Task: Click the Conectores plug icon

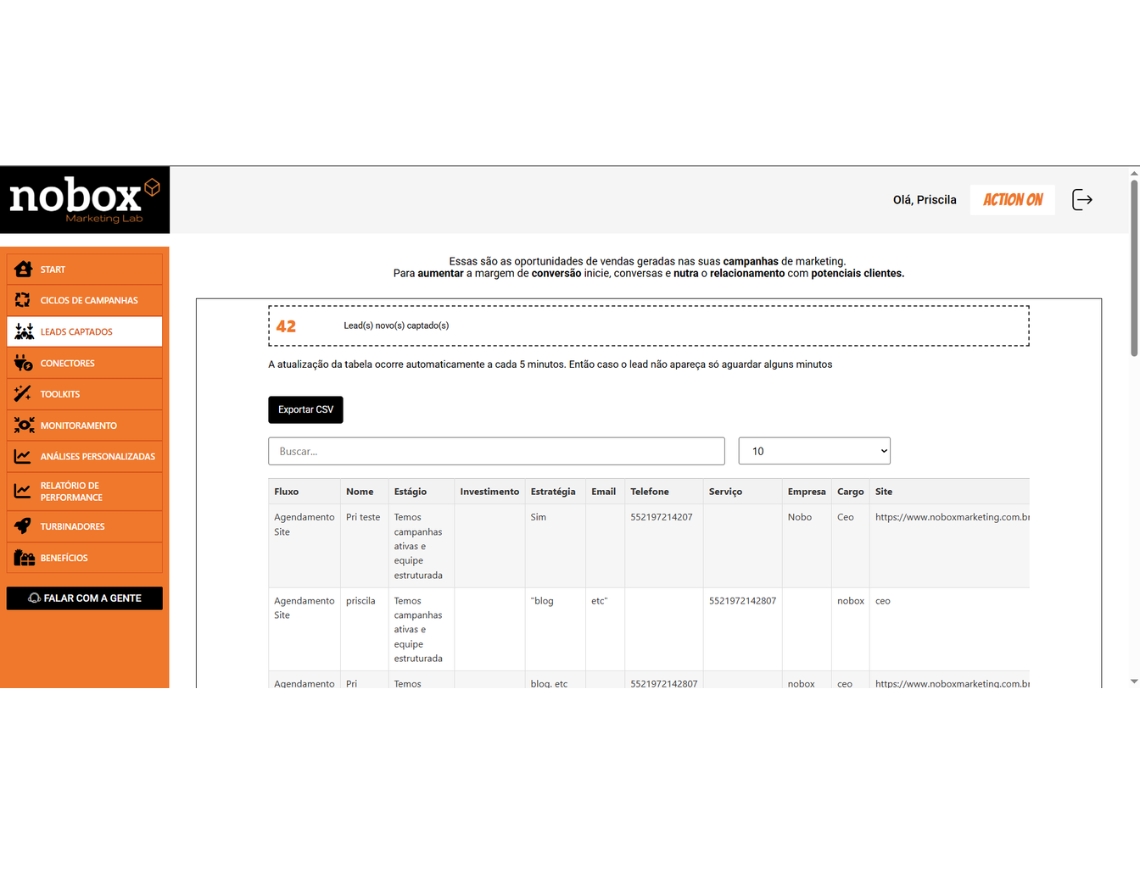Action: (x=23, y=363)
